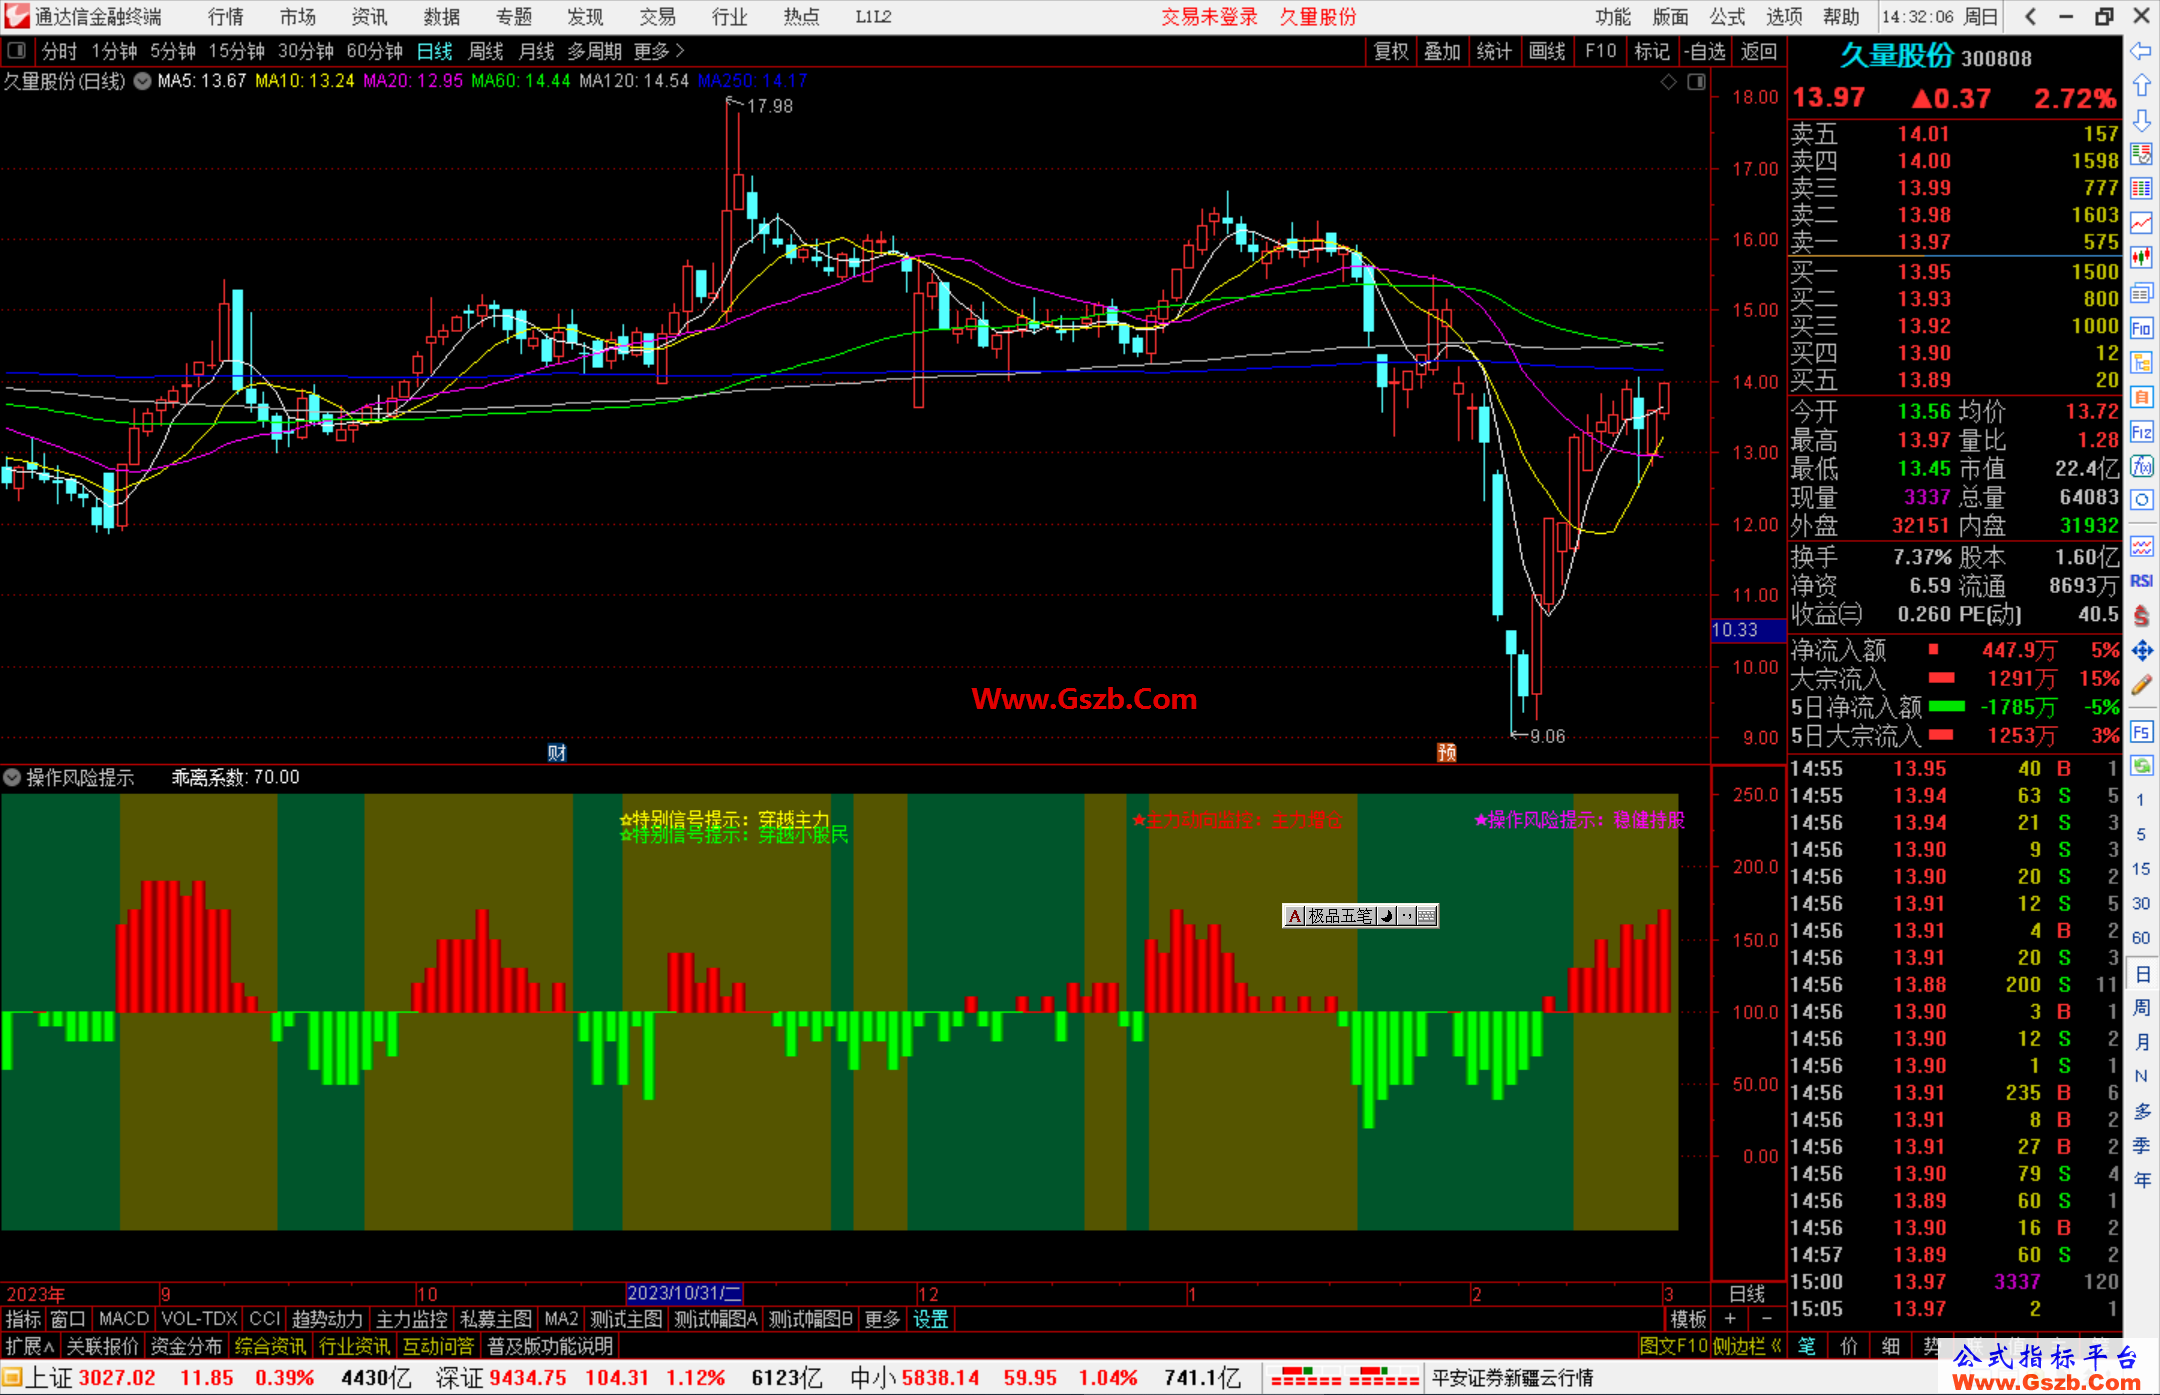2160x1395 pixels.
Task: Click the RSI indicator sidebar icon
Action: point(2141,581)
